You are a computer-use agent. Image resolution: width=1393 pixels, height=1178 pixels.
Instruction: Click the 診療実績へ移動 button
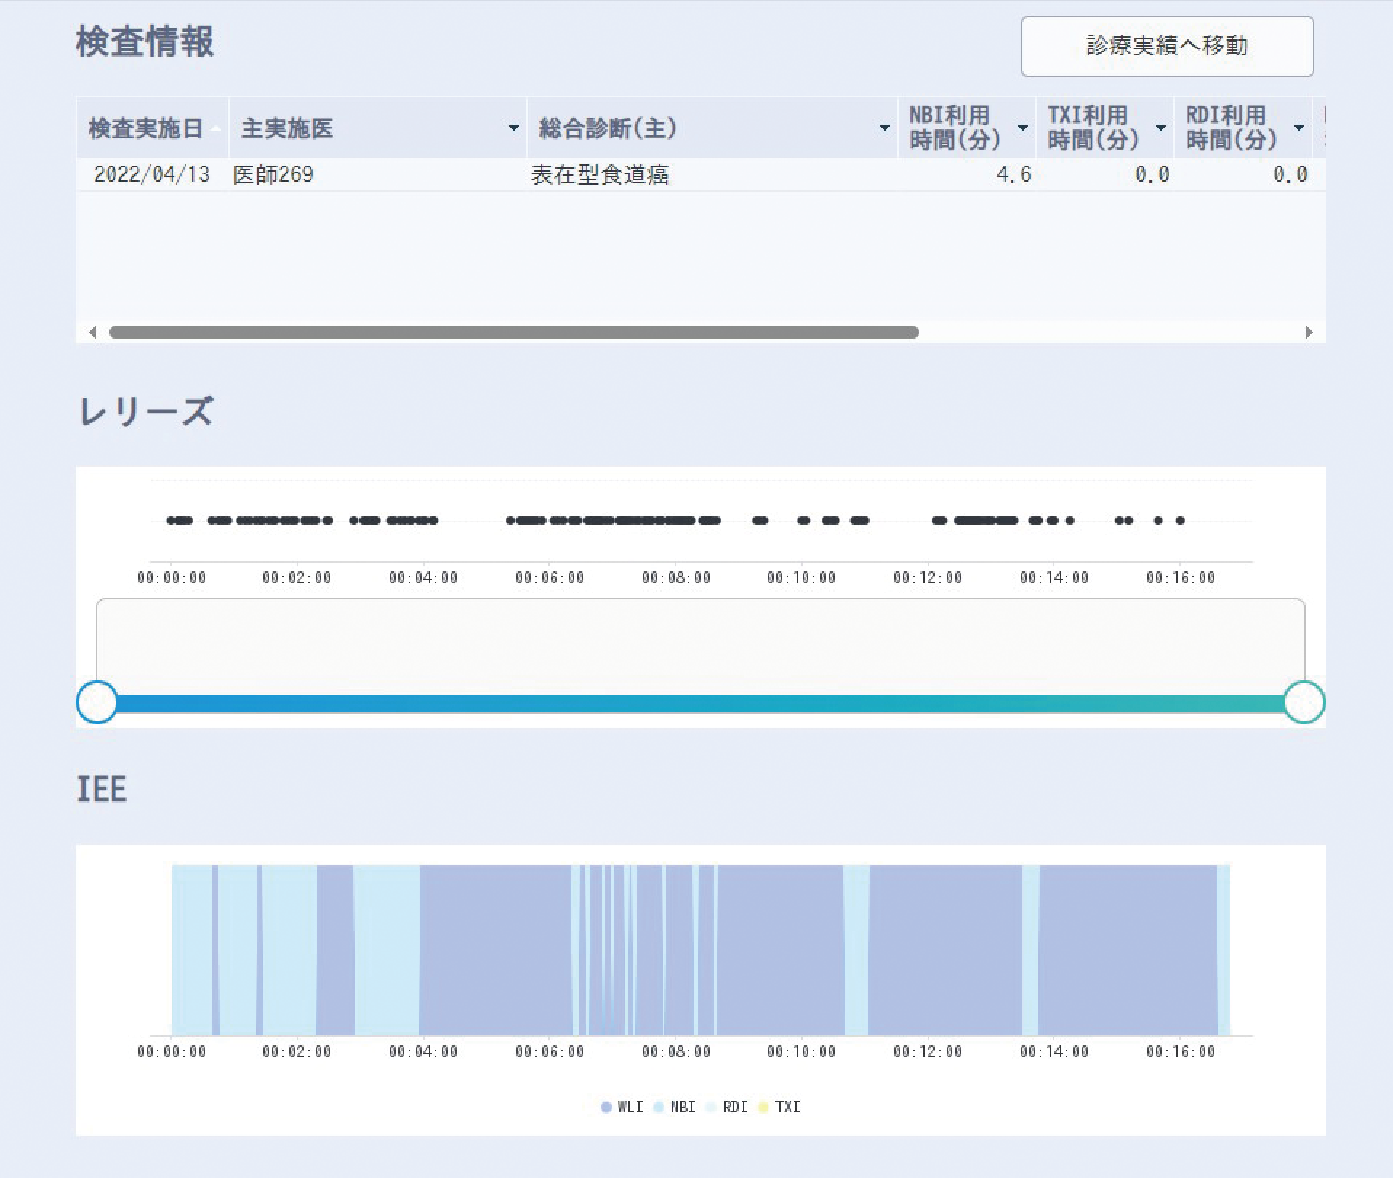click(1166, 46)
